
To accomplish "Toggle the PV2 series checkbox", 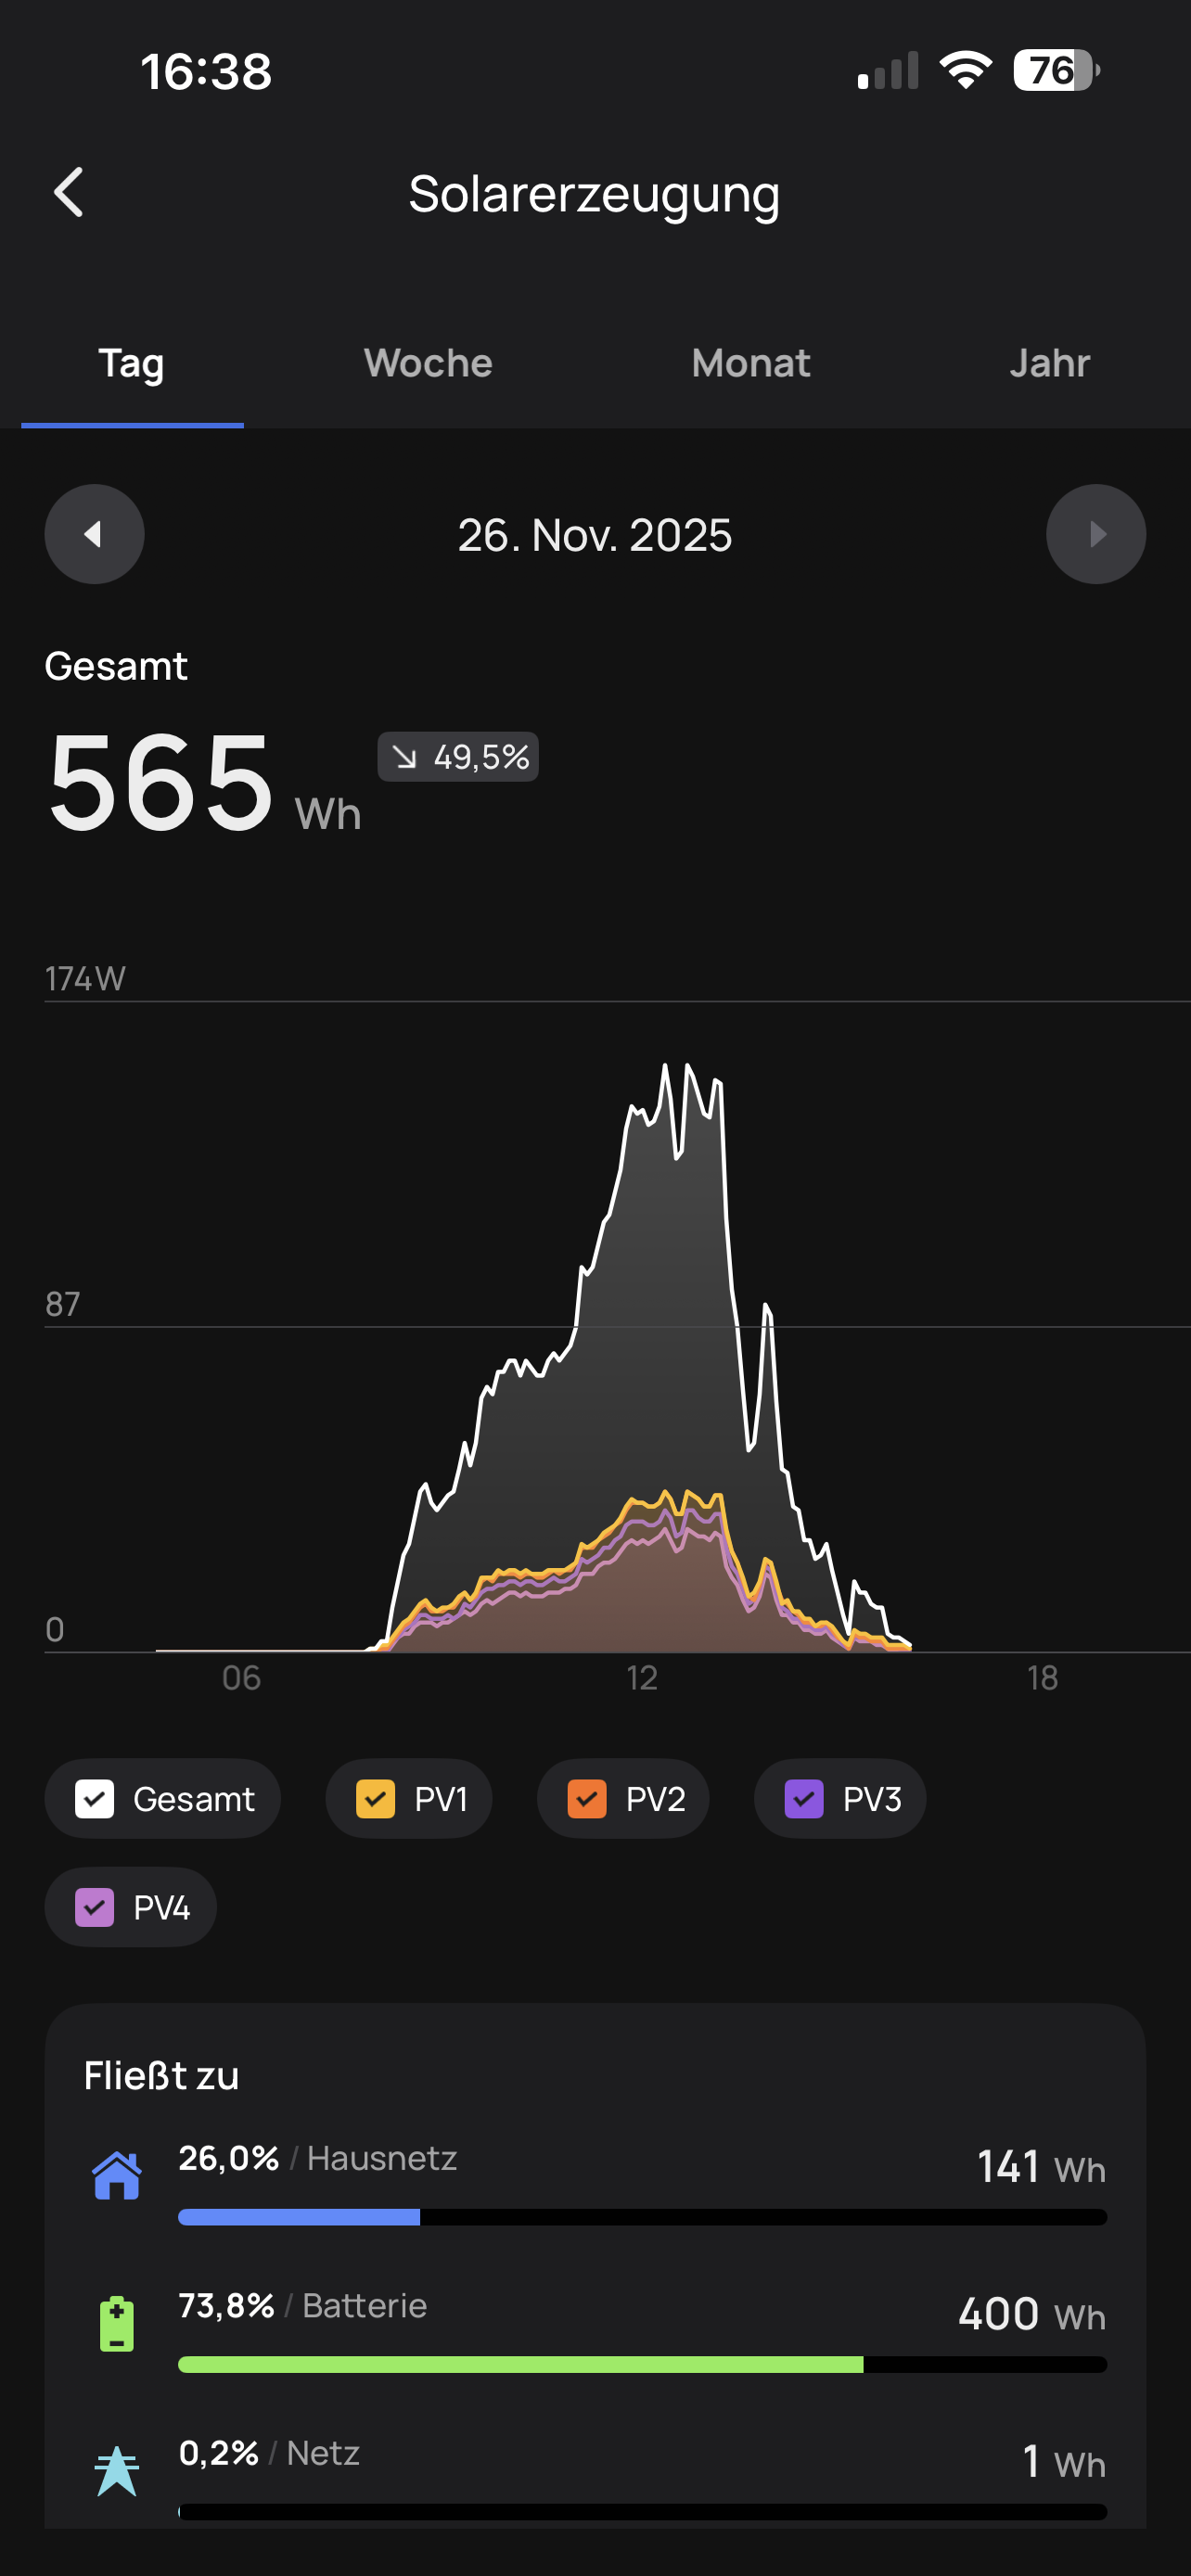I will pos(587,1799).
